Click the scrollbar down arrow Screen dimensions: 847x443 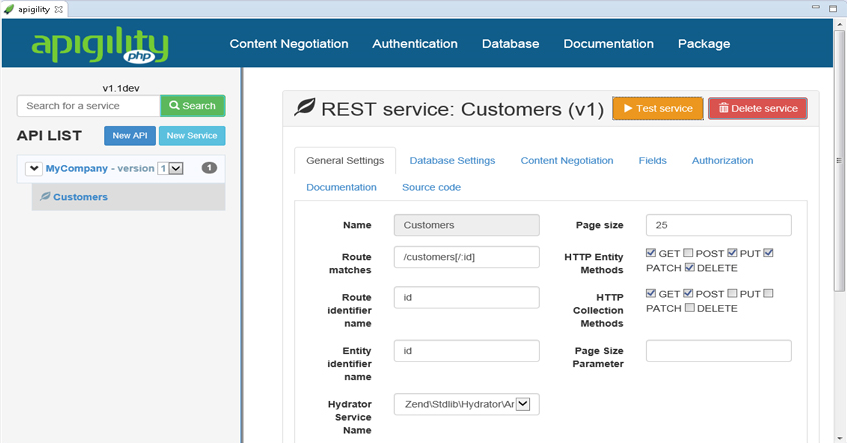(839, 438)
